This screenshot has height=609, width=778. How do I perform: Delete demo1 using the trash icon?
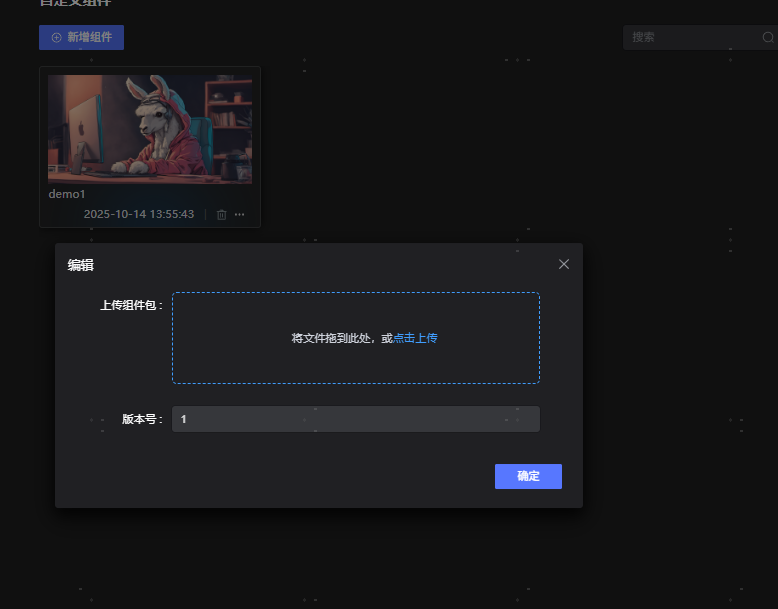pos(222,214)
